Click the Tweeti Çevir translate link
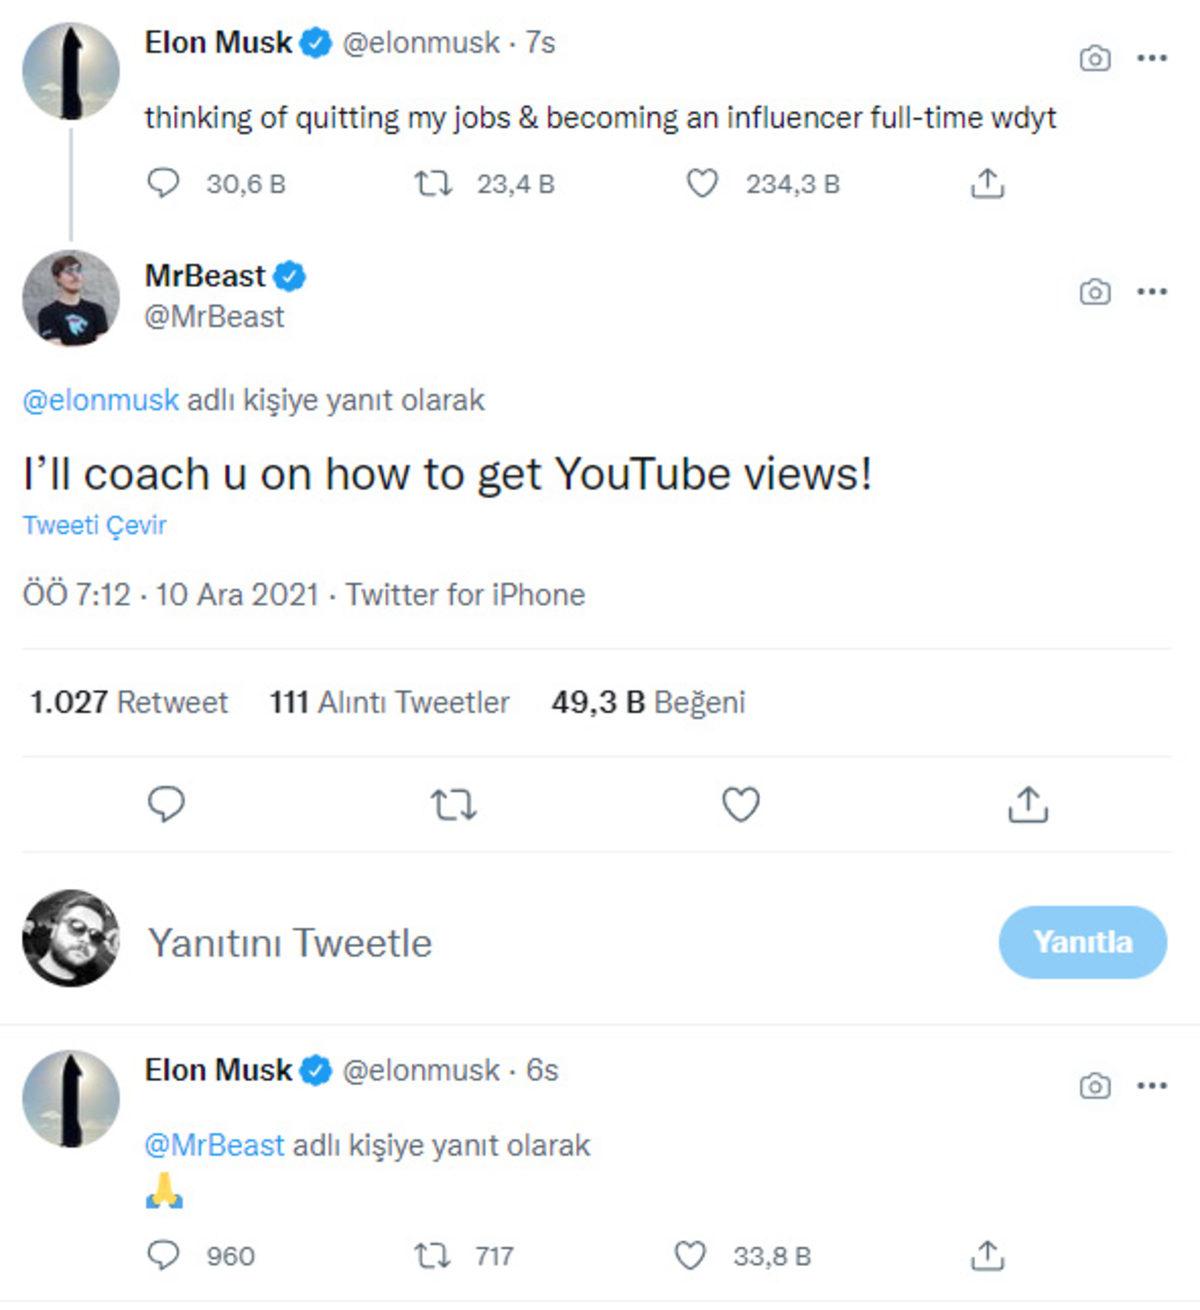Viewport: 1200px width, 1310px height. [x=95, y=525]
